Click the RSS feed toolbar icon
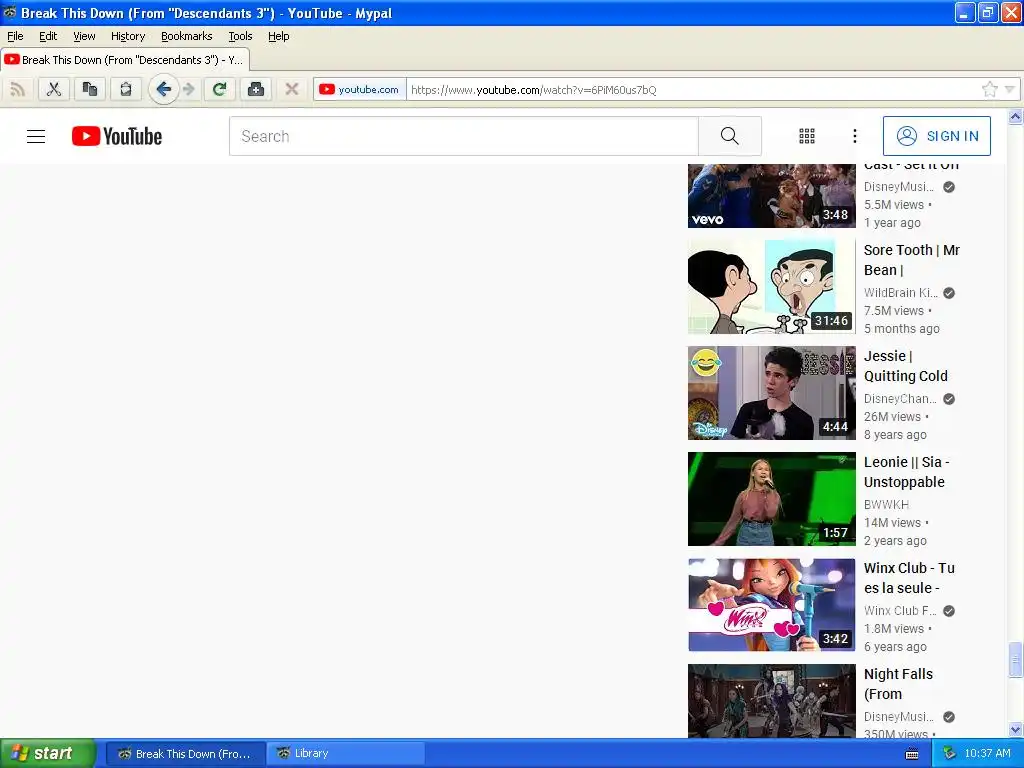Image resolution: width=1024 pixels, height=768 pixels. [x=18, y=89]
